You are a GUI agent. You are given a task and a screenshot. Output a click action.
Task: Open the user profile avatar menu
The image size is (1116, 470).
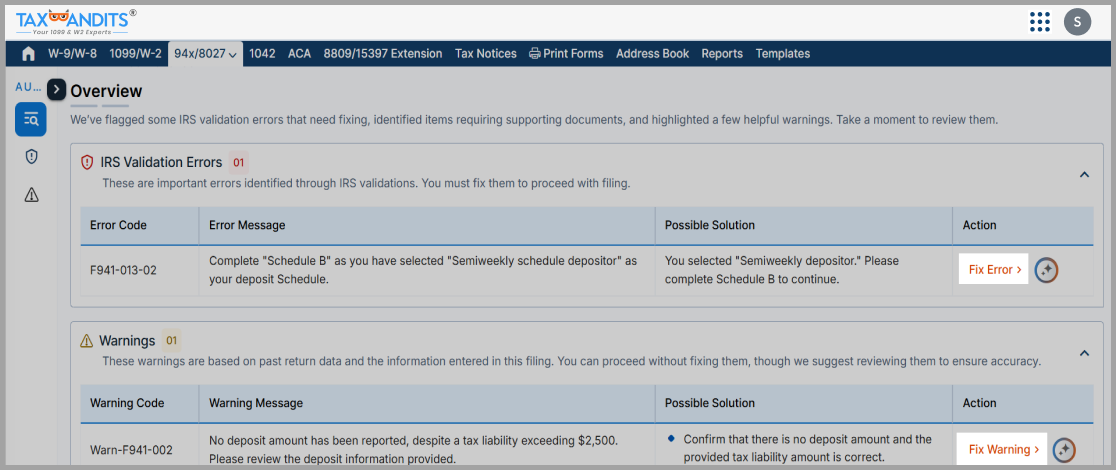coord(1077,21)
